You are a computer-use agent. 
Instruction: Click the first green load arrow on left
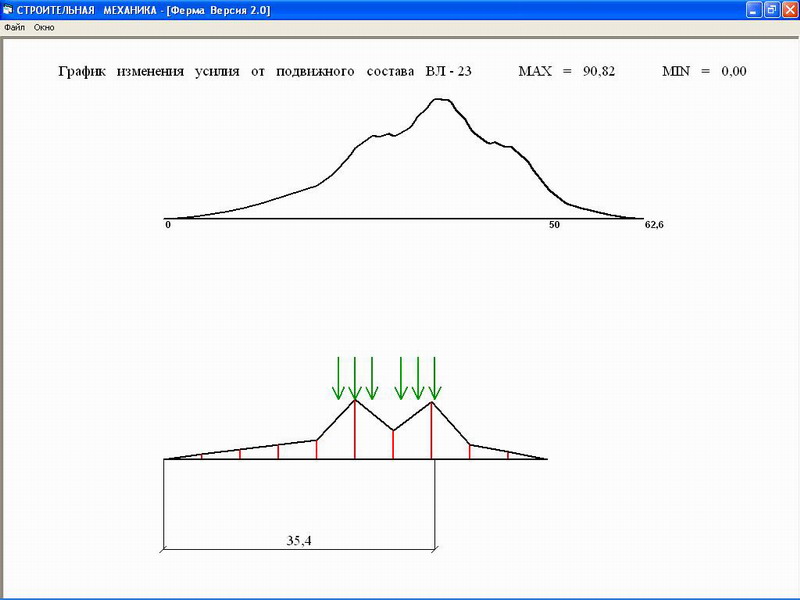[x=338, y=378]
